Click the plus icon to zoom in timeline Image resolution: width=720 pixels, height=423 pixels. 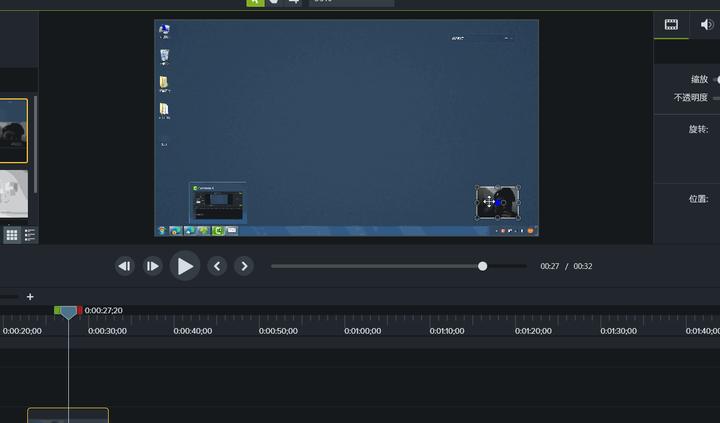[30, 297]
